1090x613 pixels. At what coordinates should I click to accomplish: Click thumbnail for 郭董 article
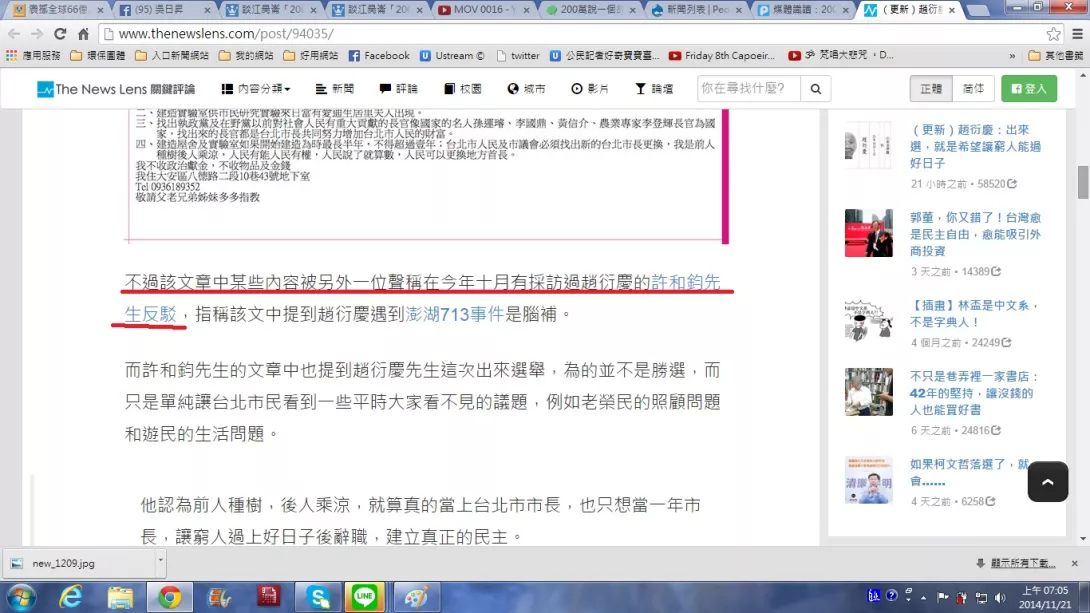[868, 233]
